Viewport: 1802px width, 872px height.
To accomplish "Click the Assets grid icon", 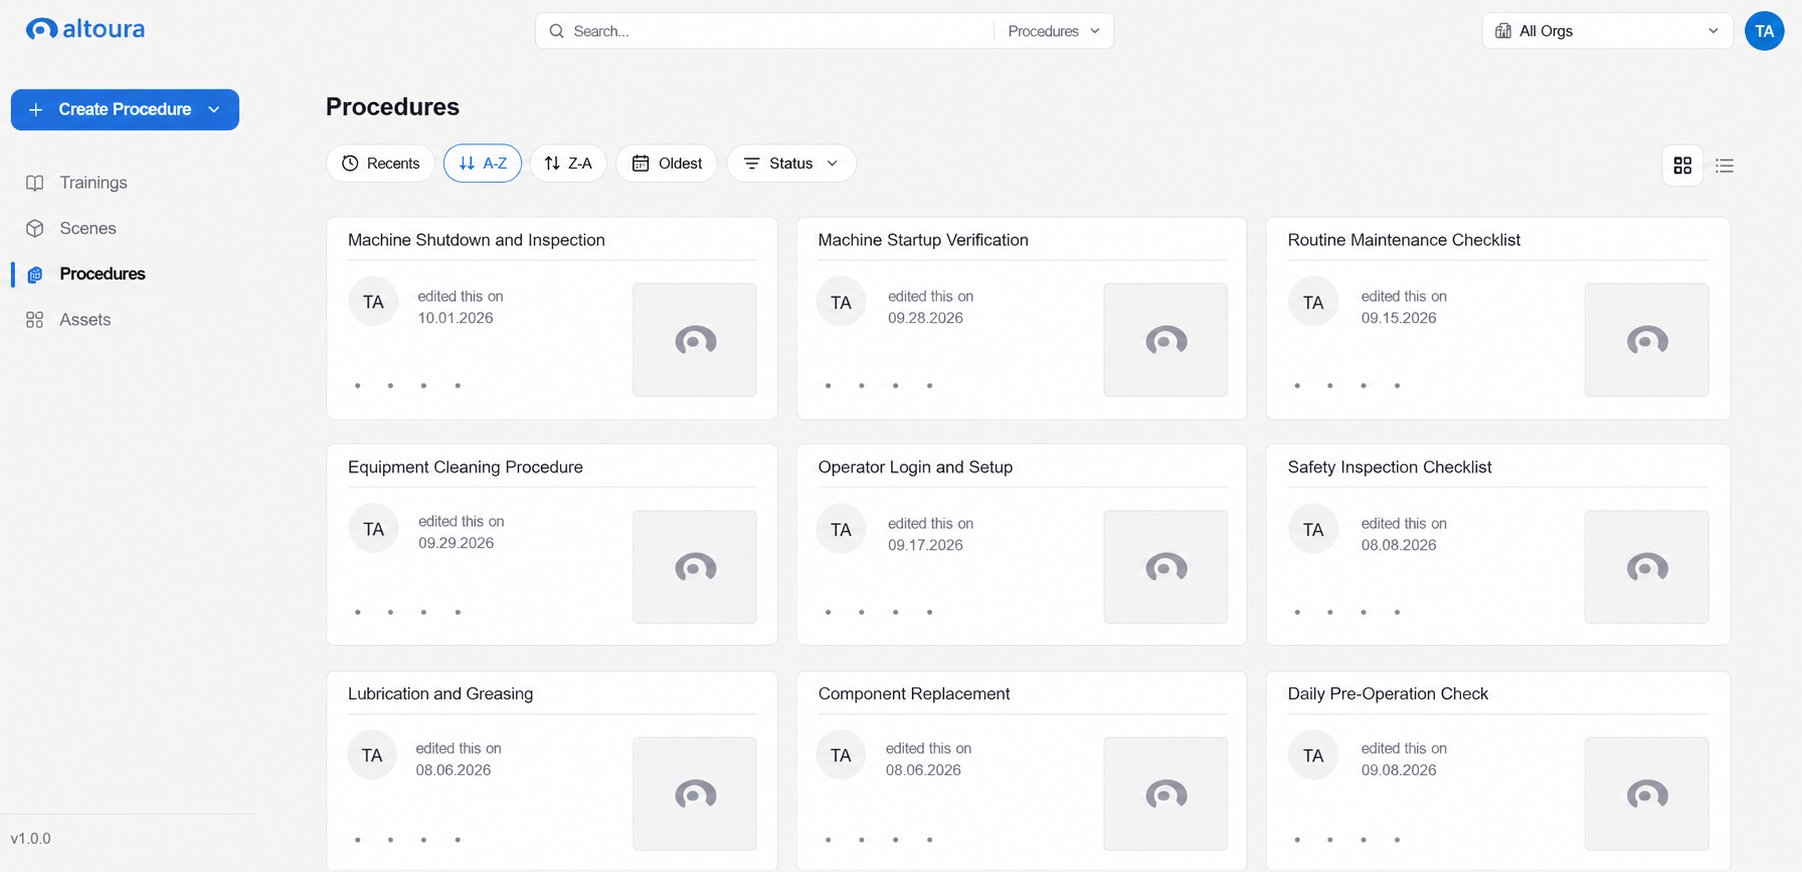I will pos(35,320).
